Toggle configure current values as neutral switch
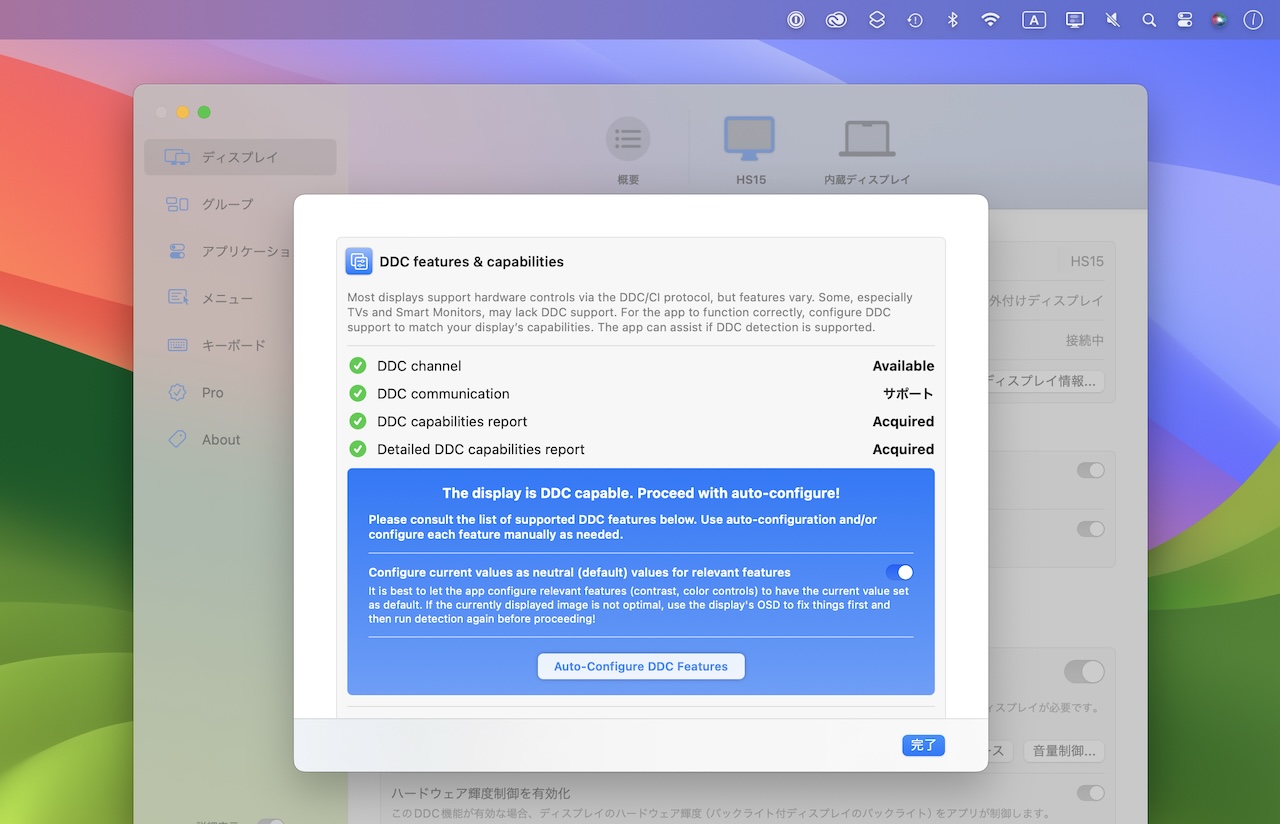The height and width of the screenshot is (824, 1280). coord(899,572)
